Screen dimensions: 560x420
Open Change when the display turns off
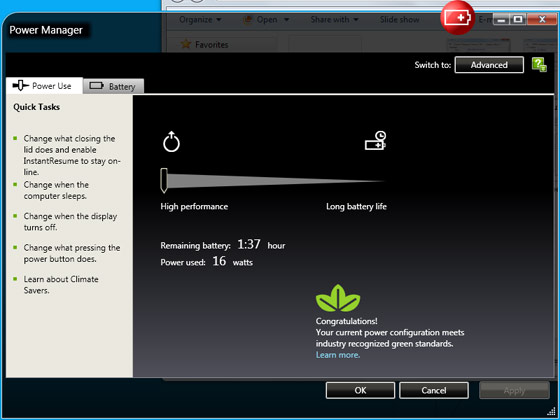pos(70,222)
